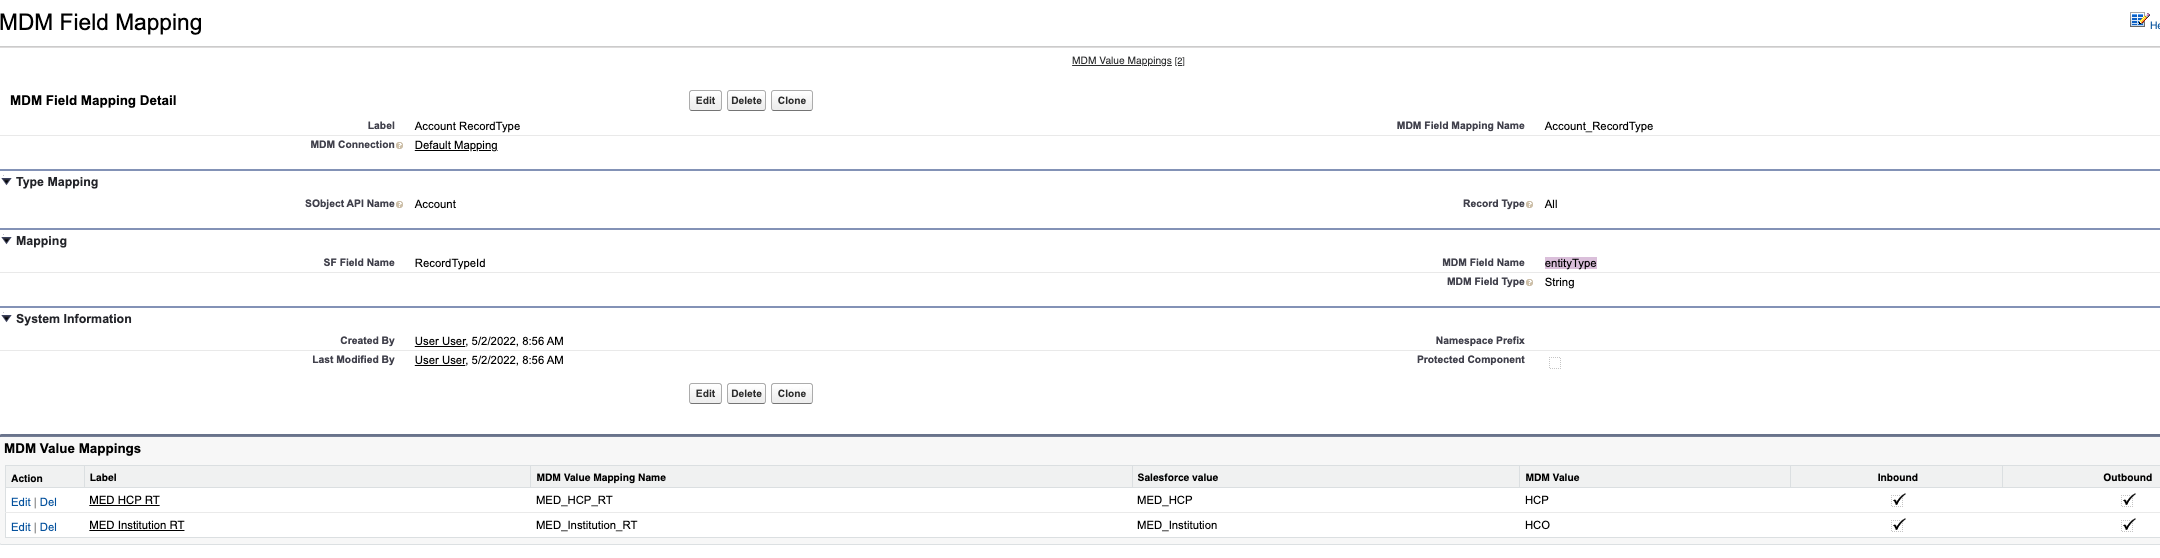Click the top Edit button
Screen dimensions: 2160x558
(x=705, y=101)
